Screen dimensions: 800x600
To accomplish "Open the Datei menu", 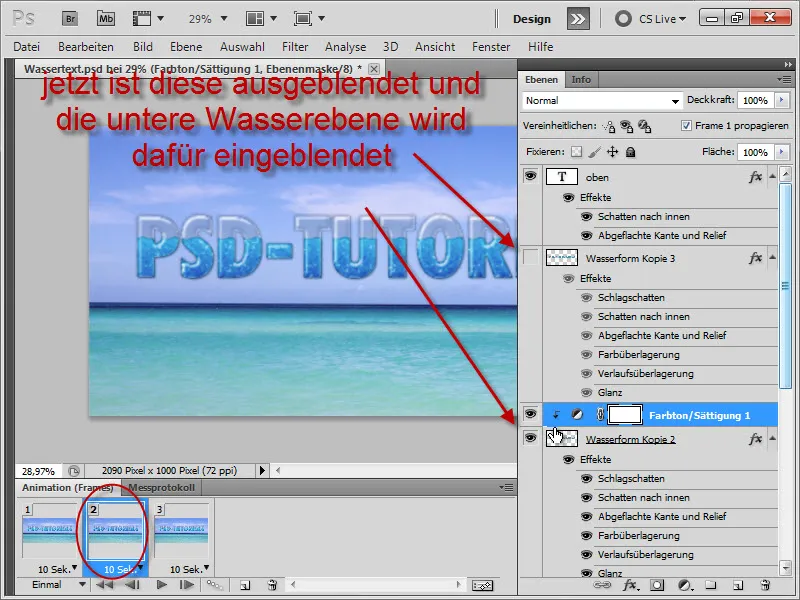I will pyautogui.click(x=27, y=47).
